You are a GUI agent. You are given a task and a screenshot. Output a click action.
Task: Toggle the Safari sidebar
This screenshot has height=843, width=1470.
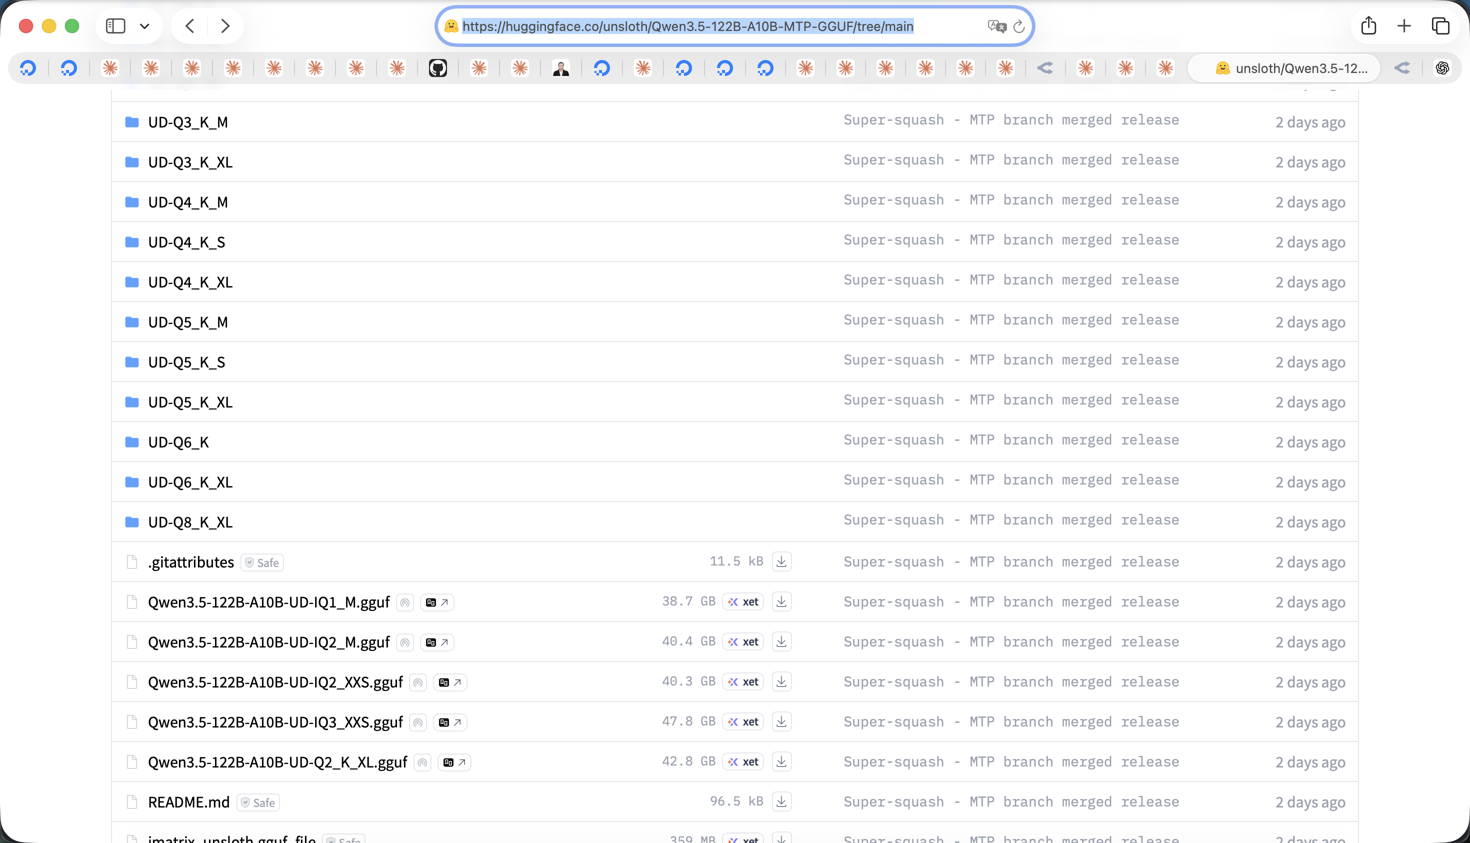pyautogui.click(x=116, y=26)
